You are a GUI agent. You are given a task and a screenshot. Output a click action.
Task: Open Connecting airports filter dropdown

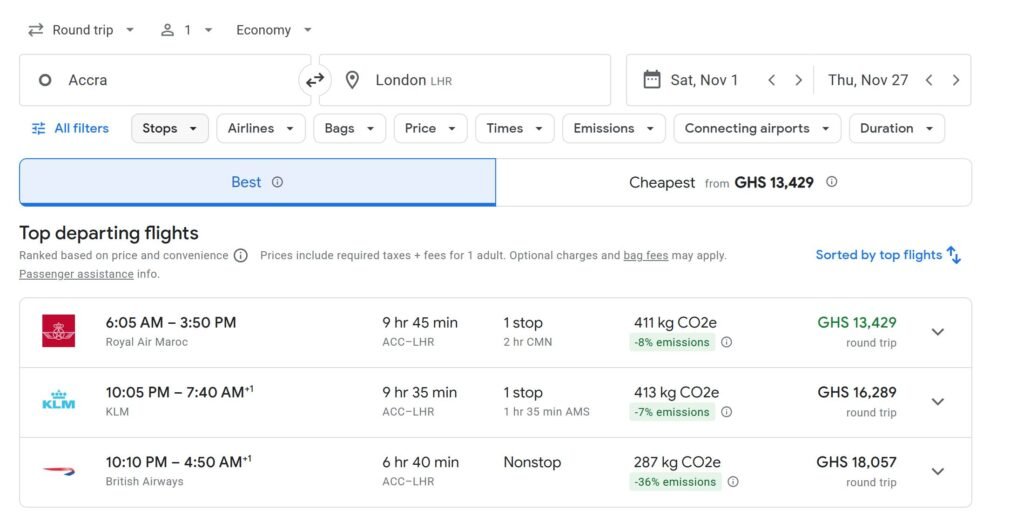tap(758, 129)
